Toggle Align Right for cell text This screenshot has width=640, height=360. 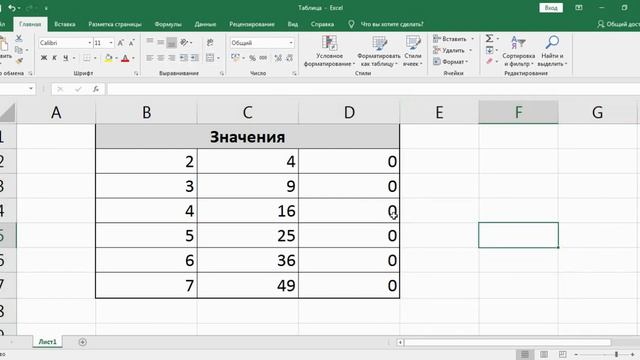tap(172, 58)
